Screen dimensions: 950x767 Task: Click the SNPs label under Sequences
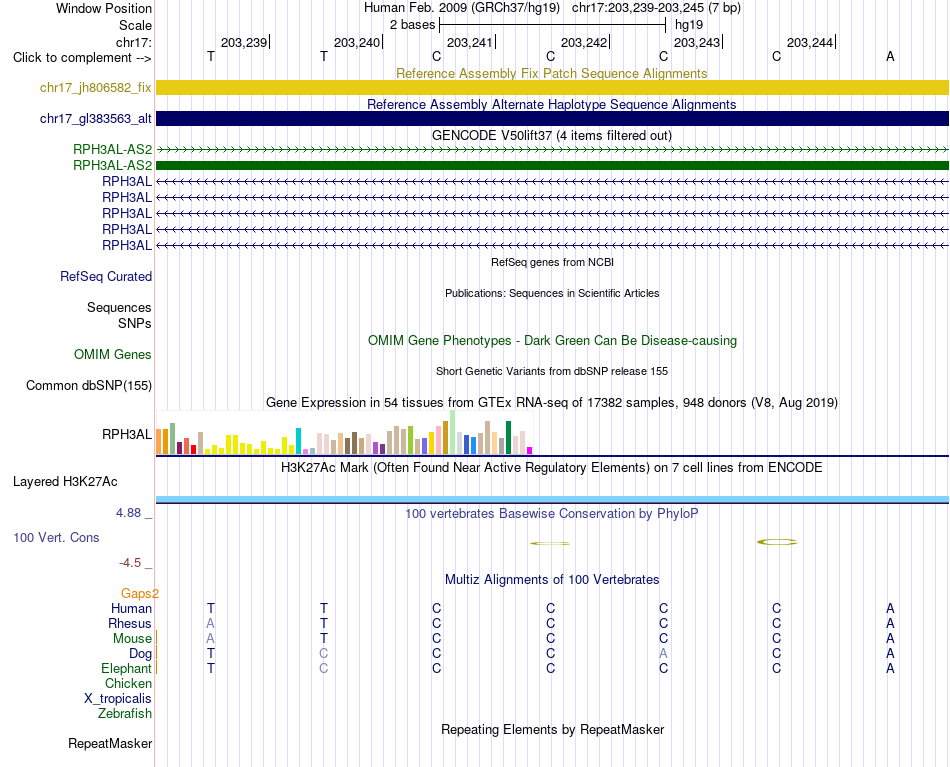[x=135, y=324]
